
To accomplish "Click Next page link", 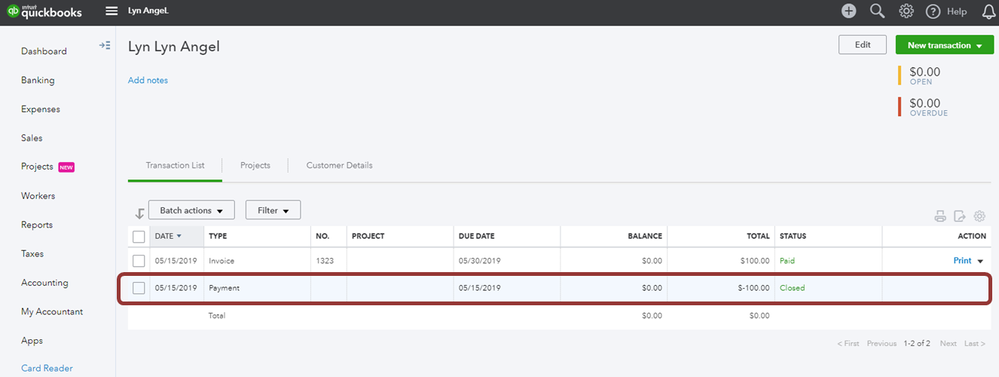I will [948, 343].
